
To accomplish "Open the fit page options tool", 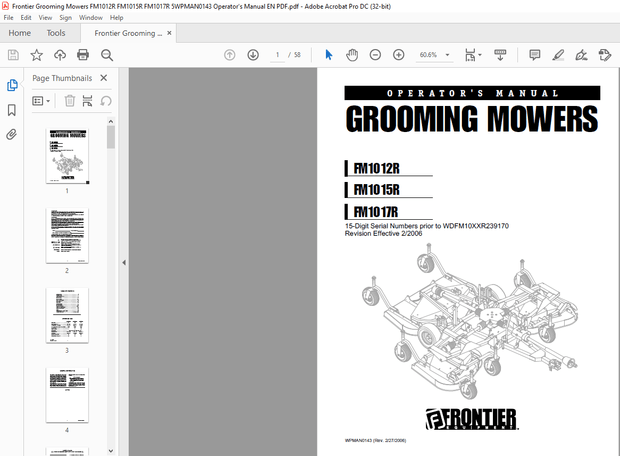I will tap(470, 55).
